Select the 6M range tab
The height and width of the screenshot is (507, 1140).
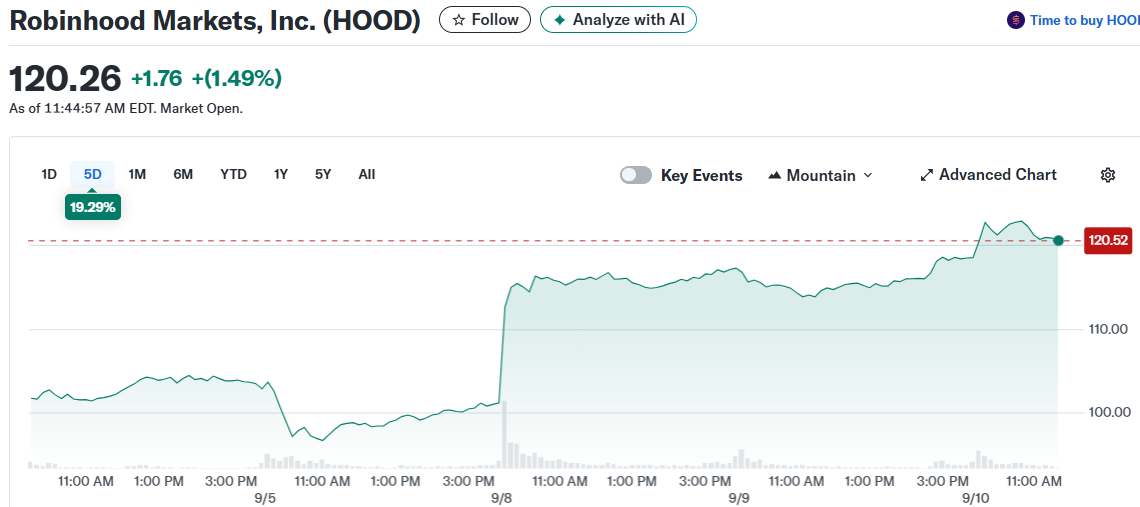click(x=183, y=175)
